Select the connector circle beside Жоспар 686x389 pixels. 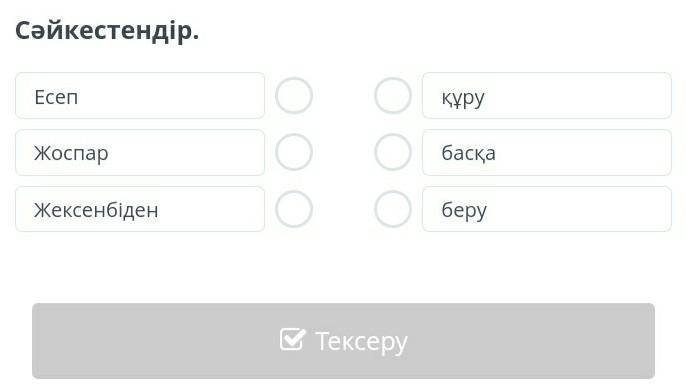pos(294,152)
